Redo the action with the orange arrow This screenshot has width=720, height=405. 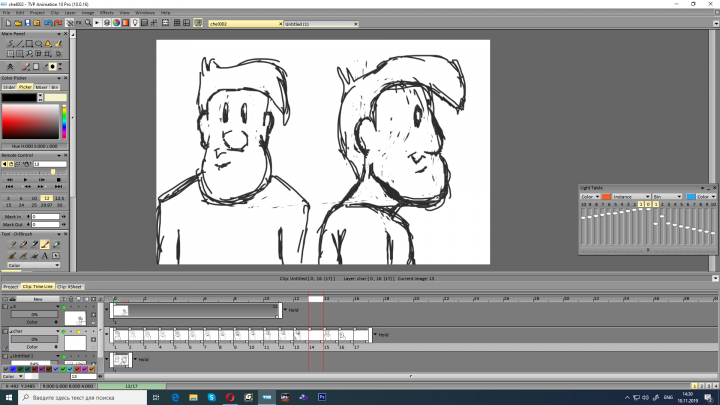58,23
